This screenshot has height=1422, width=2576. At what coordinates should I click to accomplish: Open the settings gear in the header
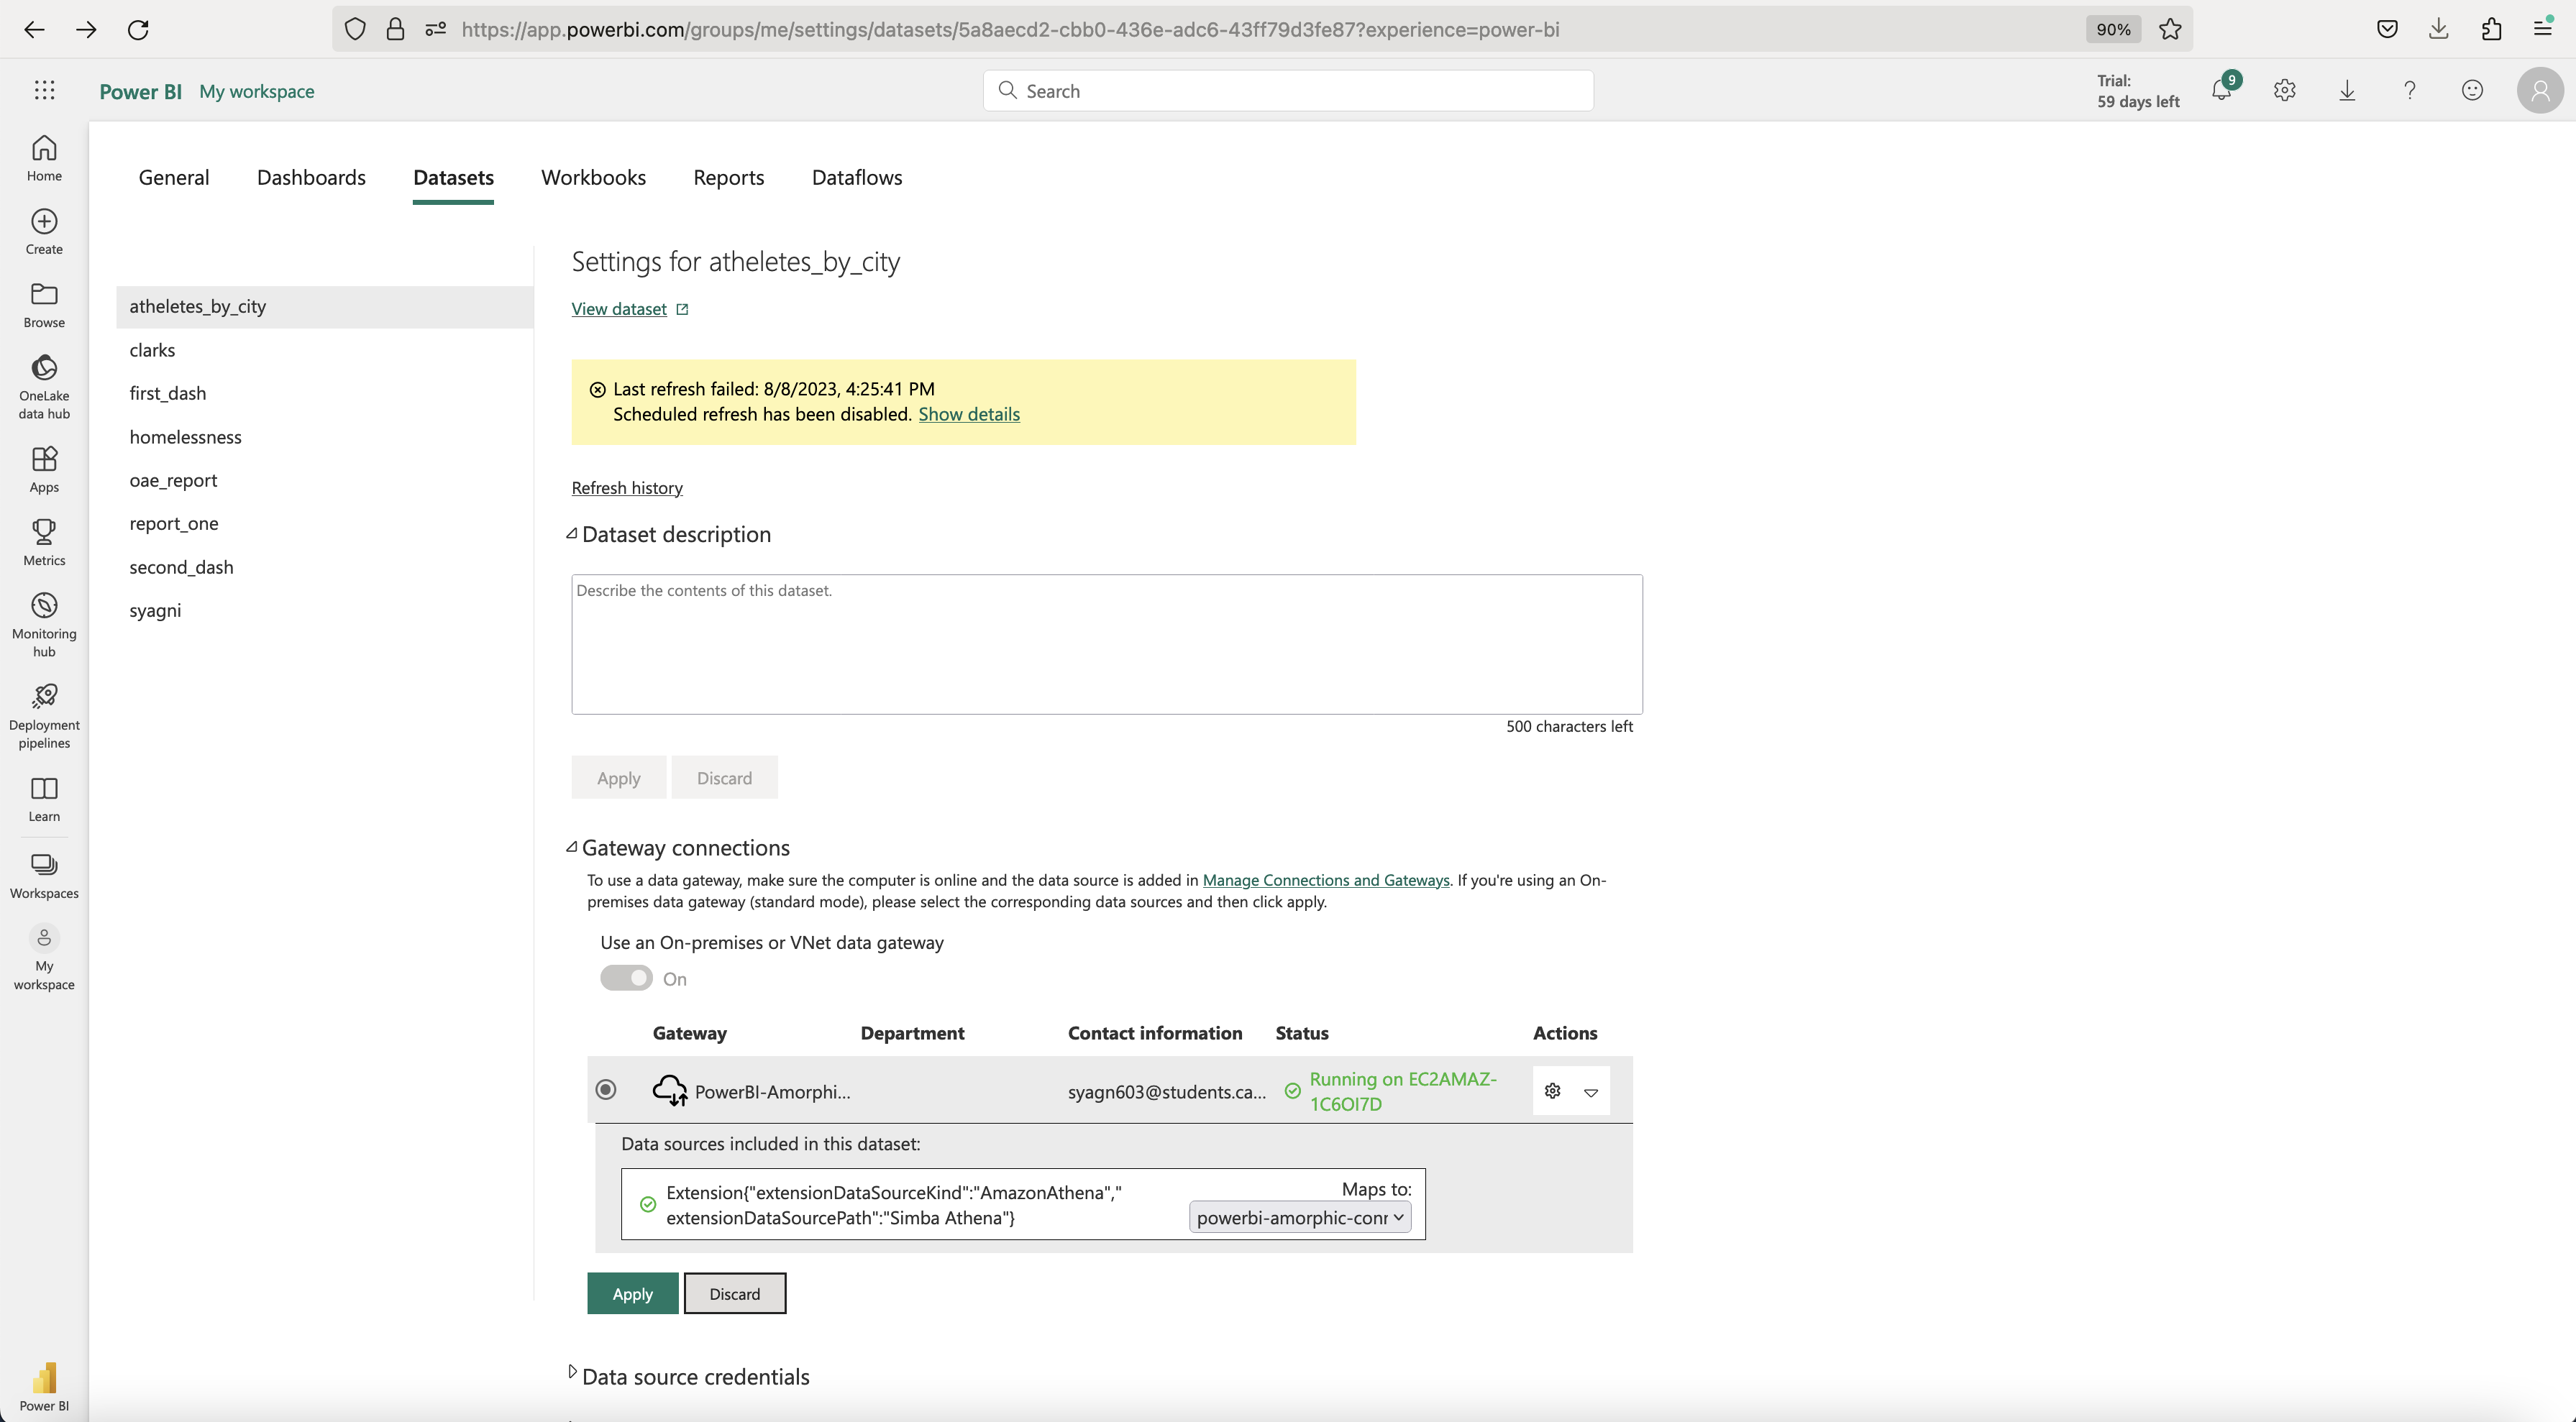pyautogui.click(x=2284, y=91)
